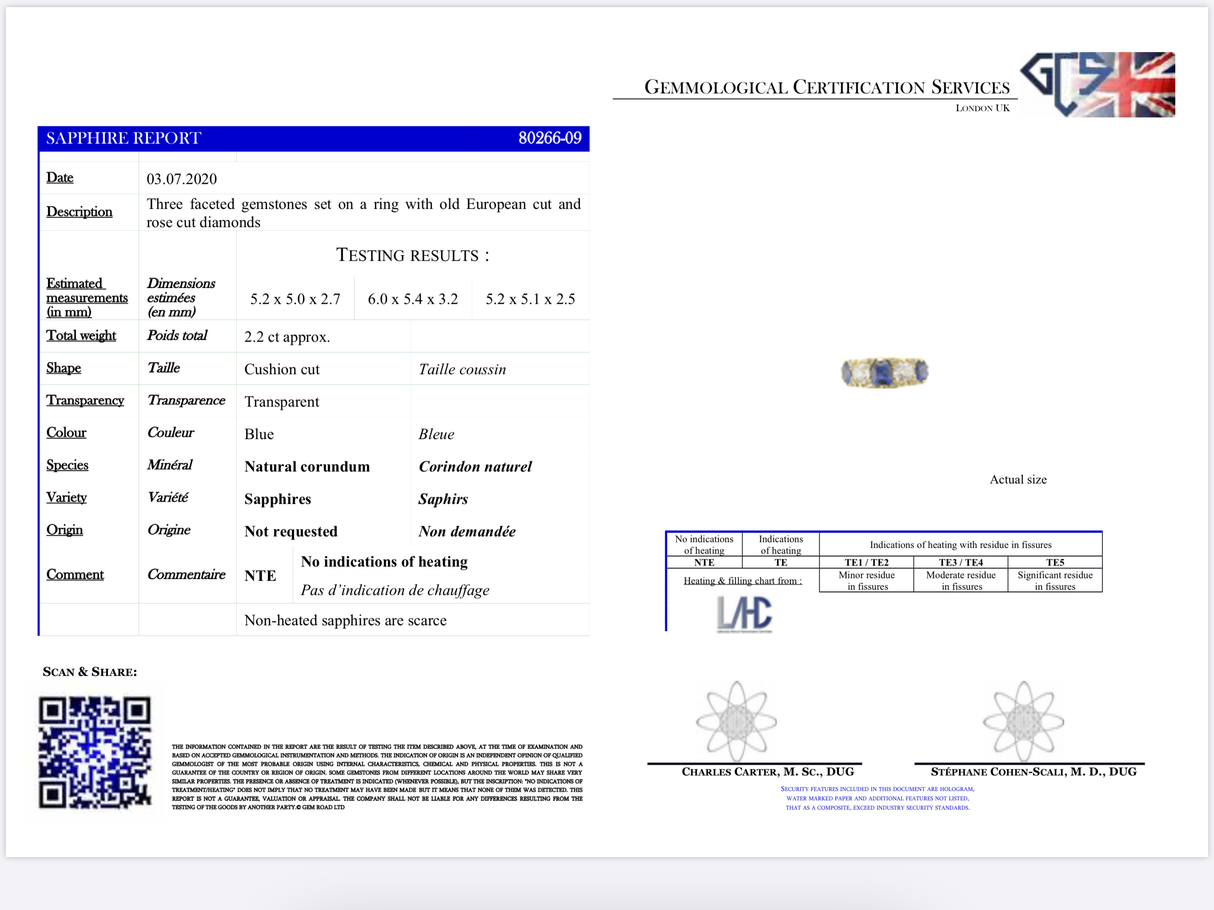Click the TE3 / TE4 chart cell

(960, 562)
